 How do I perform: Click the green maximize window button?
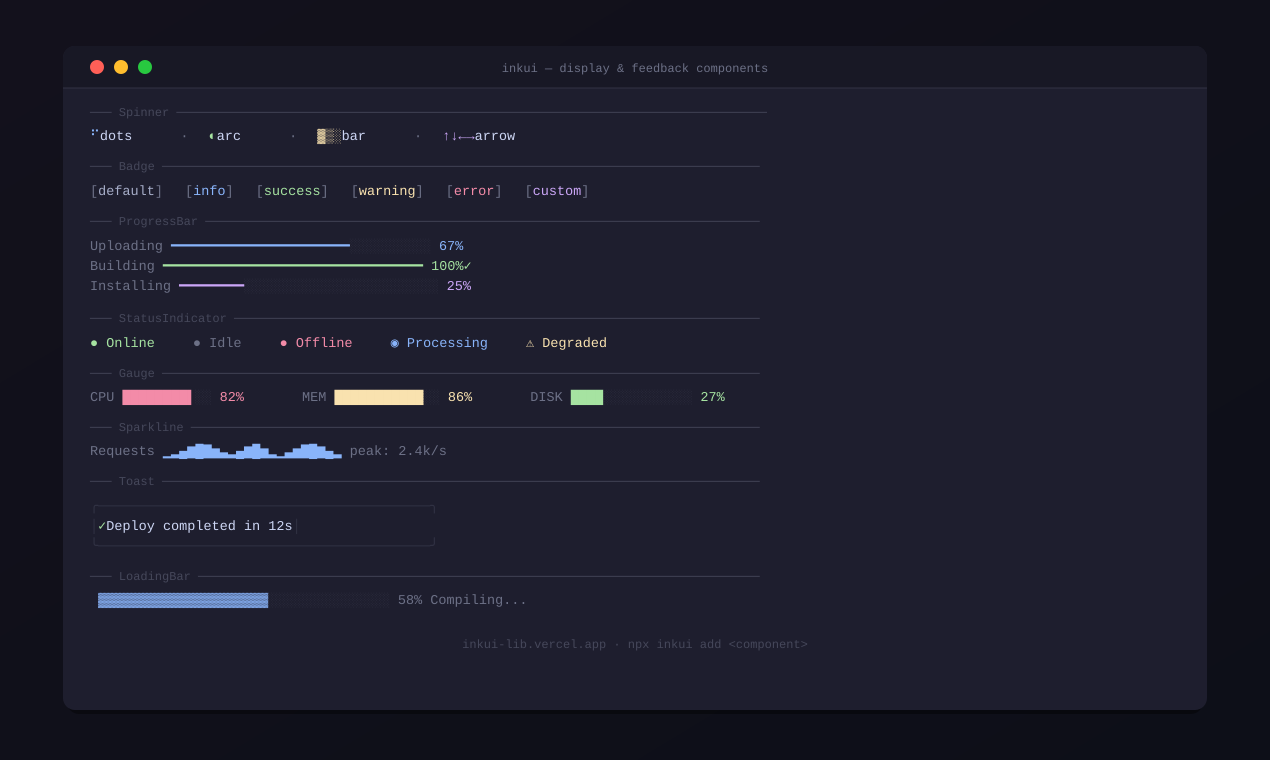point(145,67)
